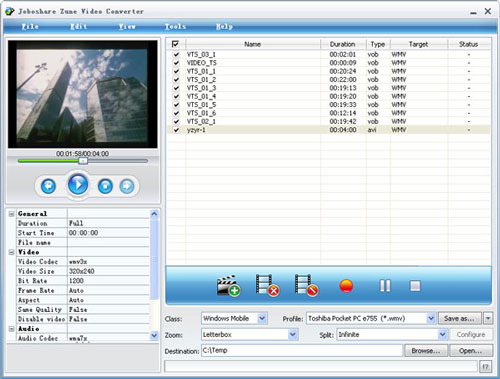Click the Browse... button
Image resolution: width=500 pixels, height=379 pixels.
(x=426, y=351)
